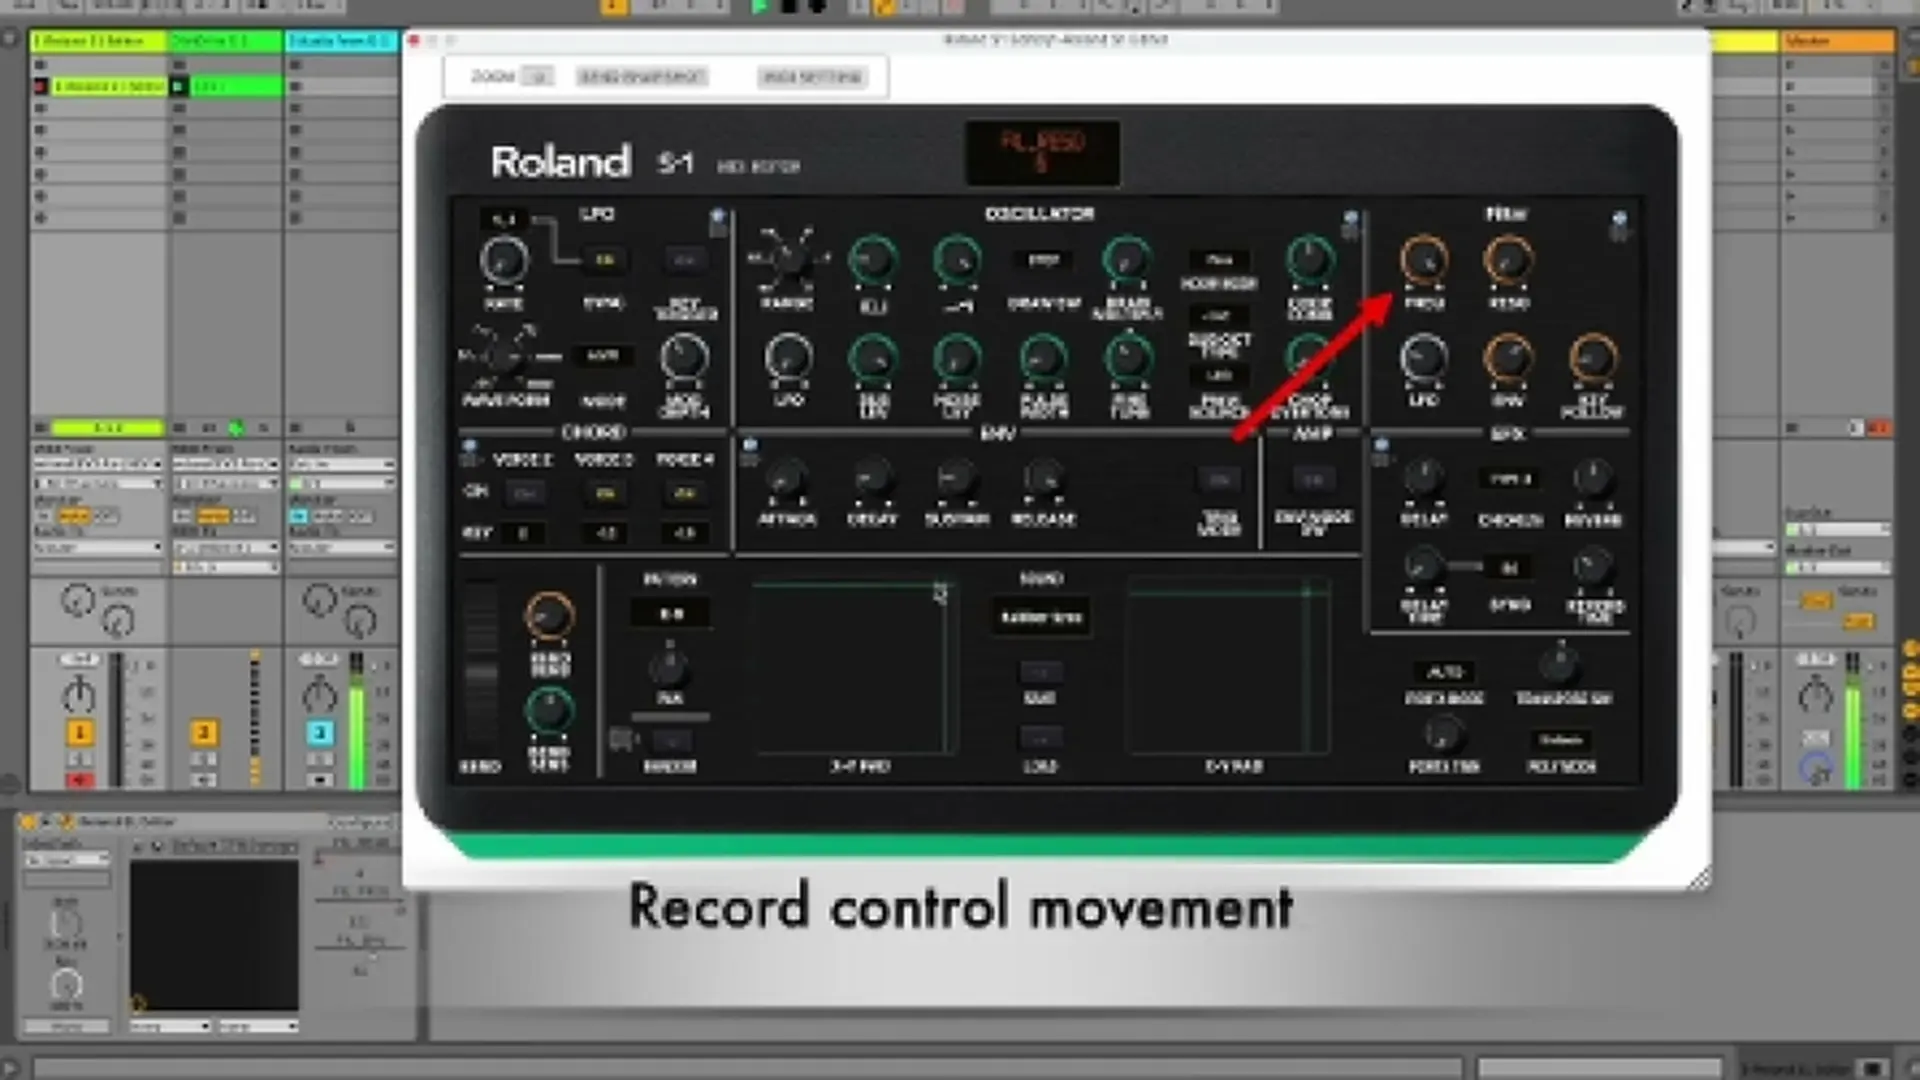Image resolution: width=1920 pixels, height=1080 pixels.
Task: Click the lock icon in the LFO section
Action: coord(717,221)
